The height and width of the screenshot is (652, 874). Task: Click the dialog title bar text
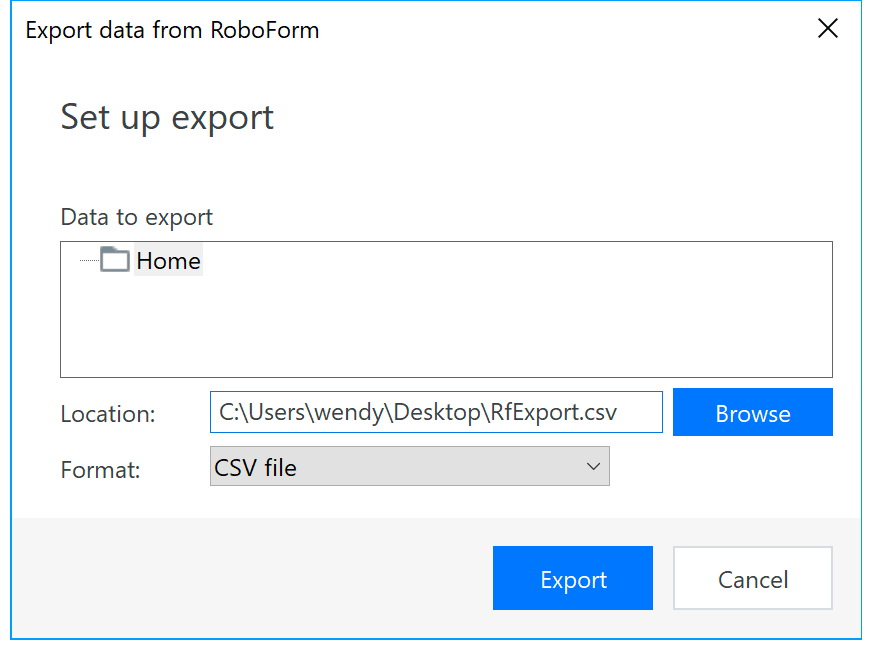(172, 30)
